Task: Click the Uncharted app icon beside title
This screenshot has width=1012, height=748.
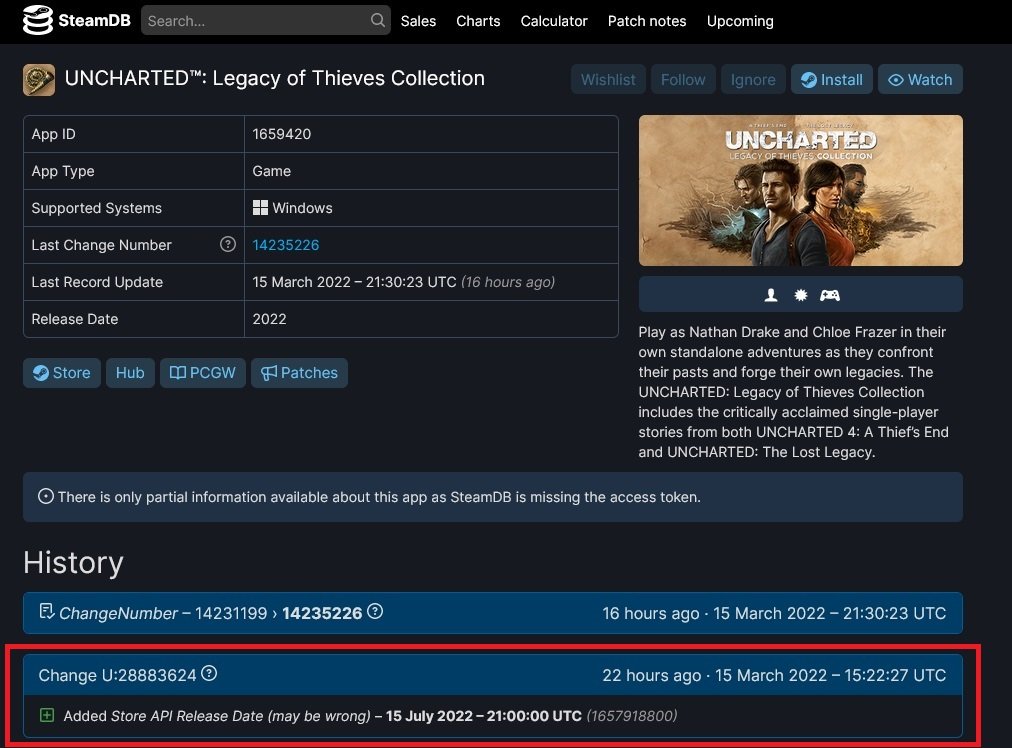Action: (39, 79)
